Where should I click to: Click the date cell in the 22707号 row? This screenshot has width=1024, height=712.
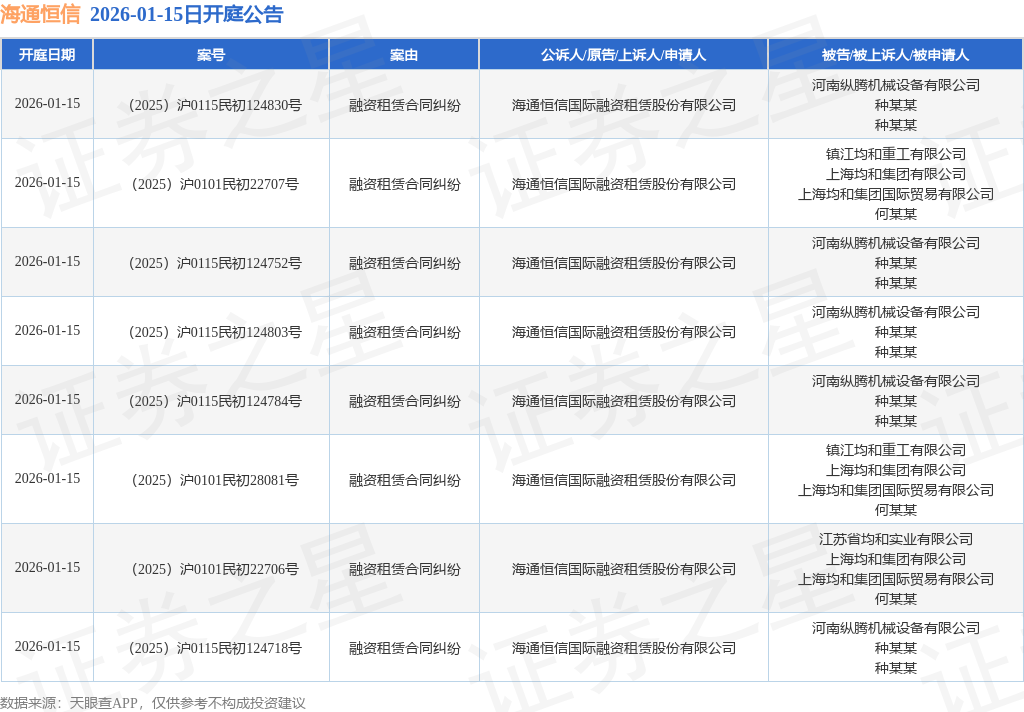pos(47,182)
